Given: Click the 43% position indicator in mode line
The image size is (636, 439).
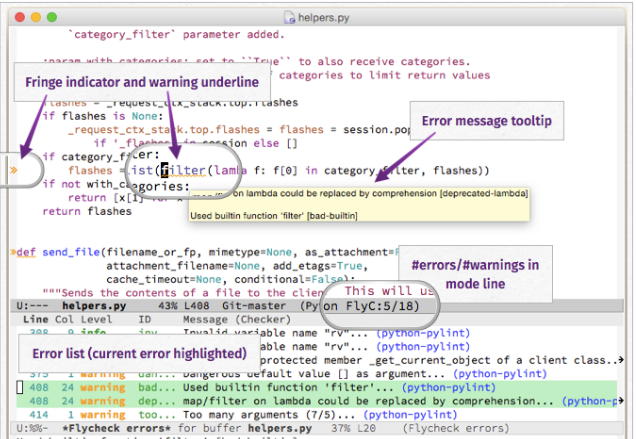Looking at the screenshot, I should [168, 306].
